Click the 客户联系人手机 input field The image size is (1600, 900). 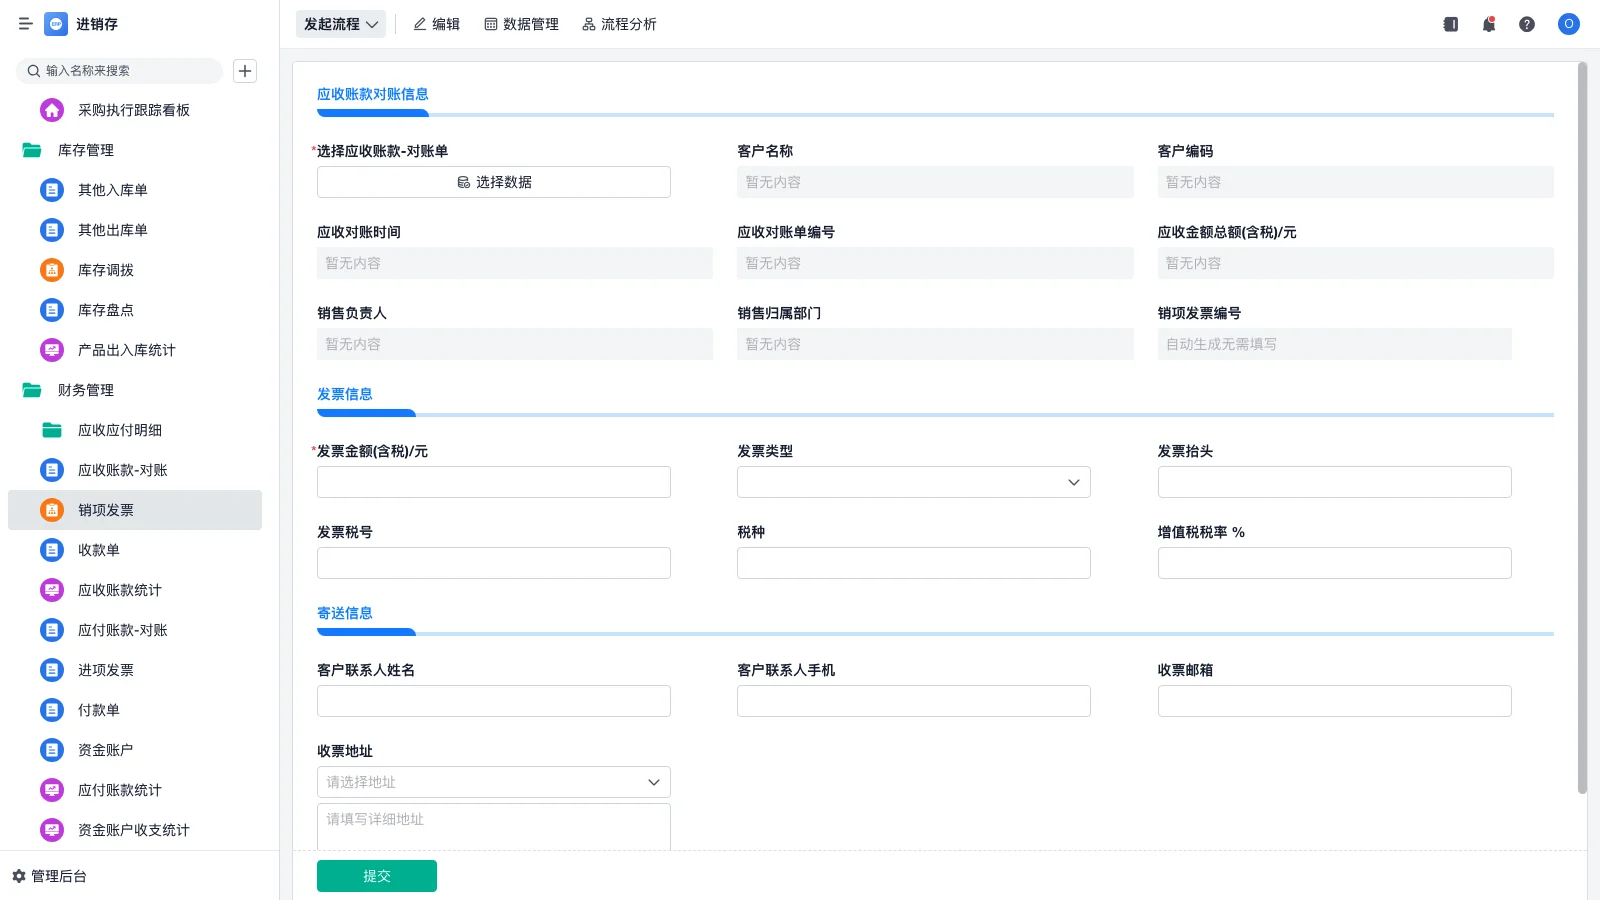pos(914,701)
